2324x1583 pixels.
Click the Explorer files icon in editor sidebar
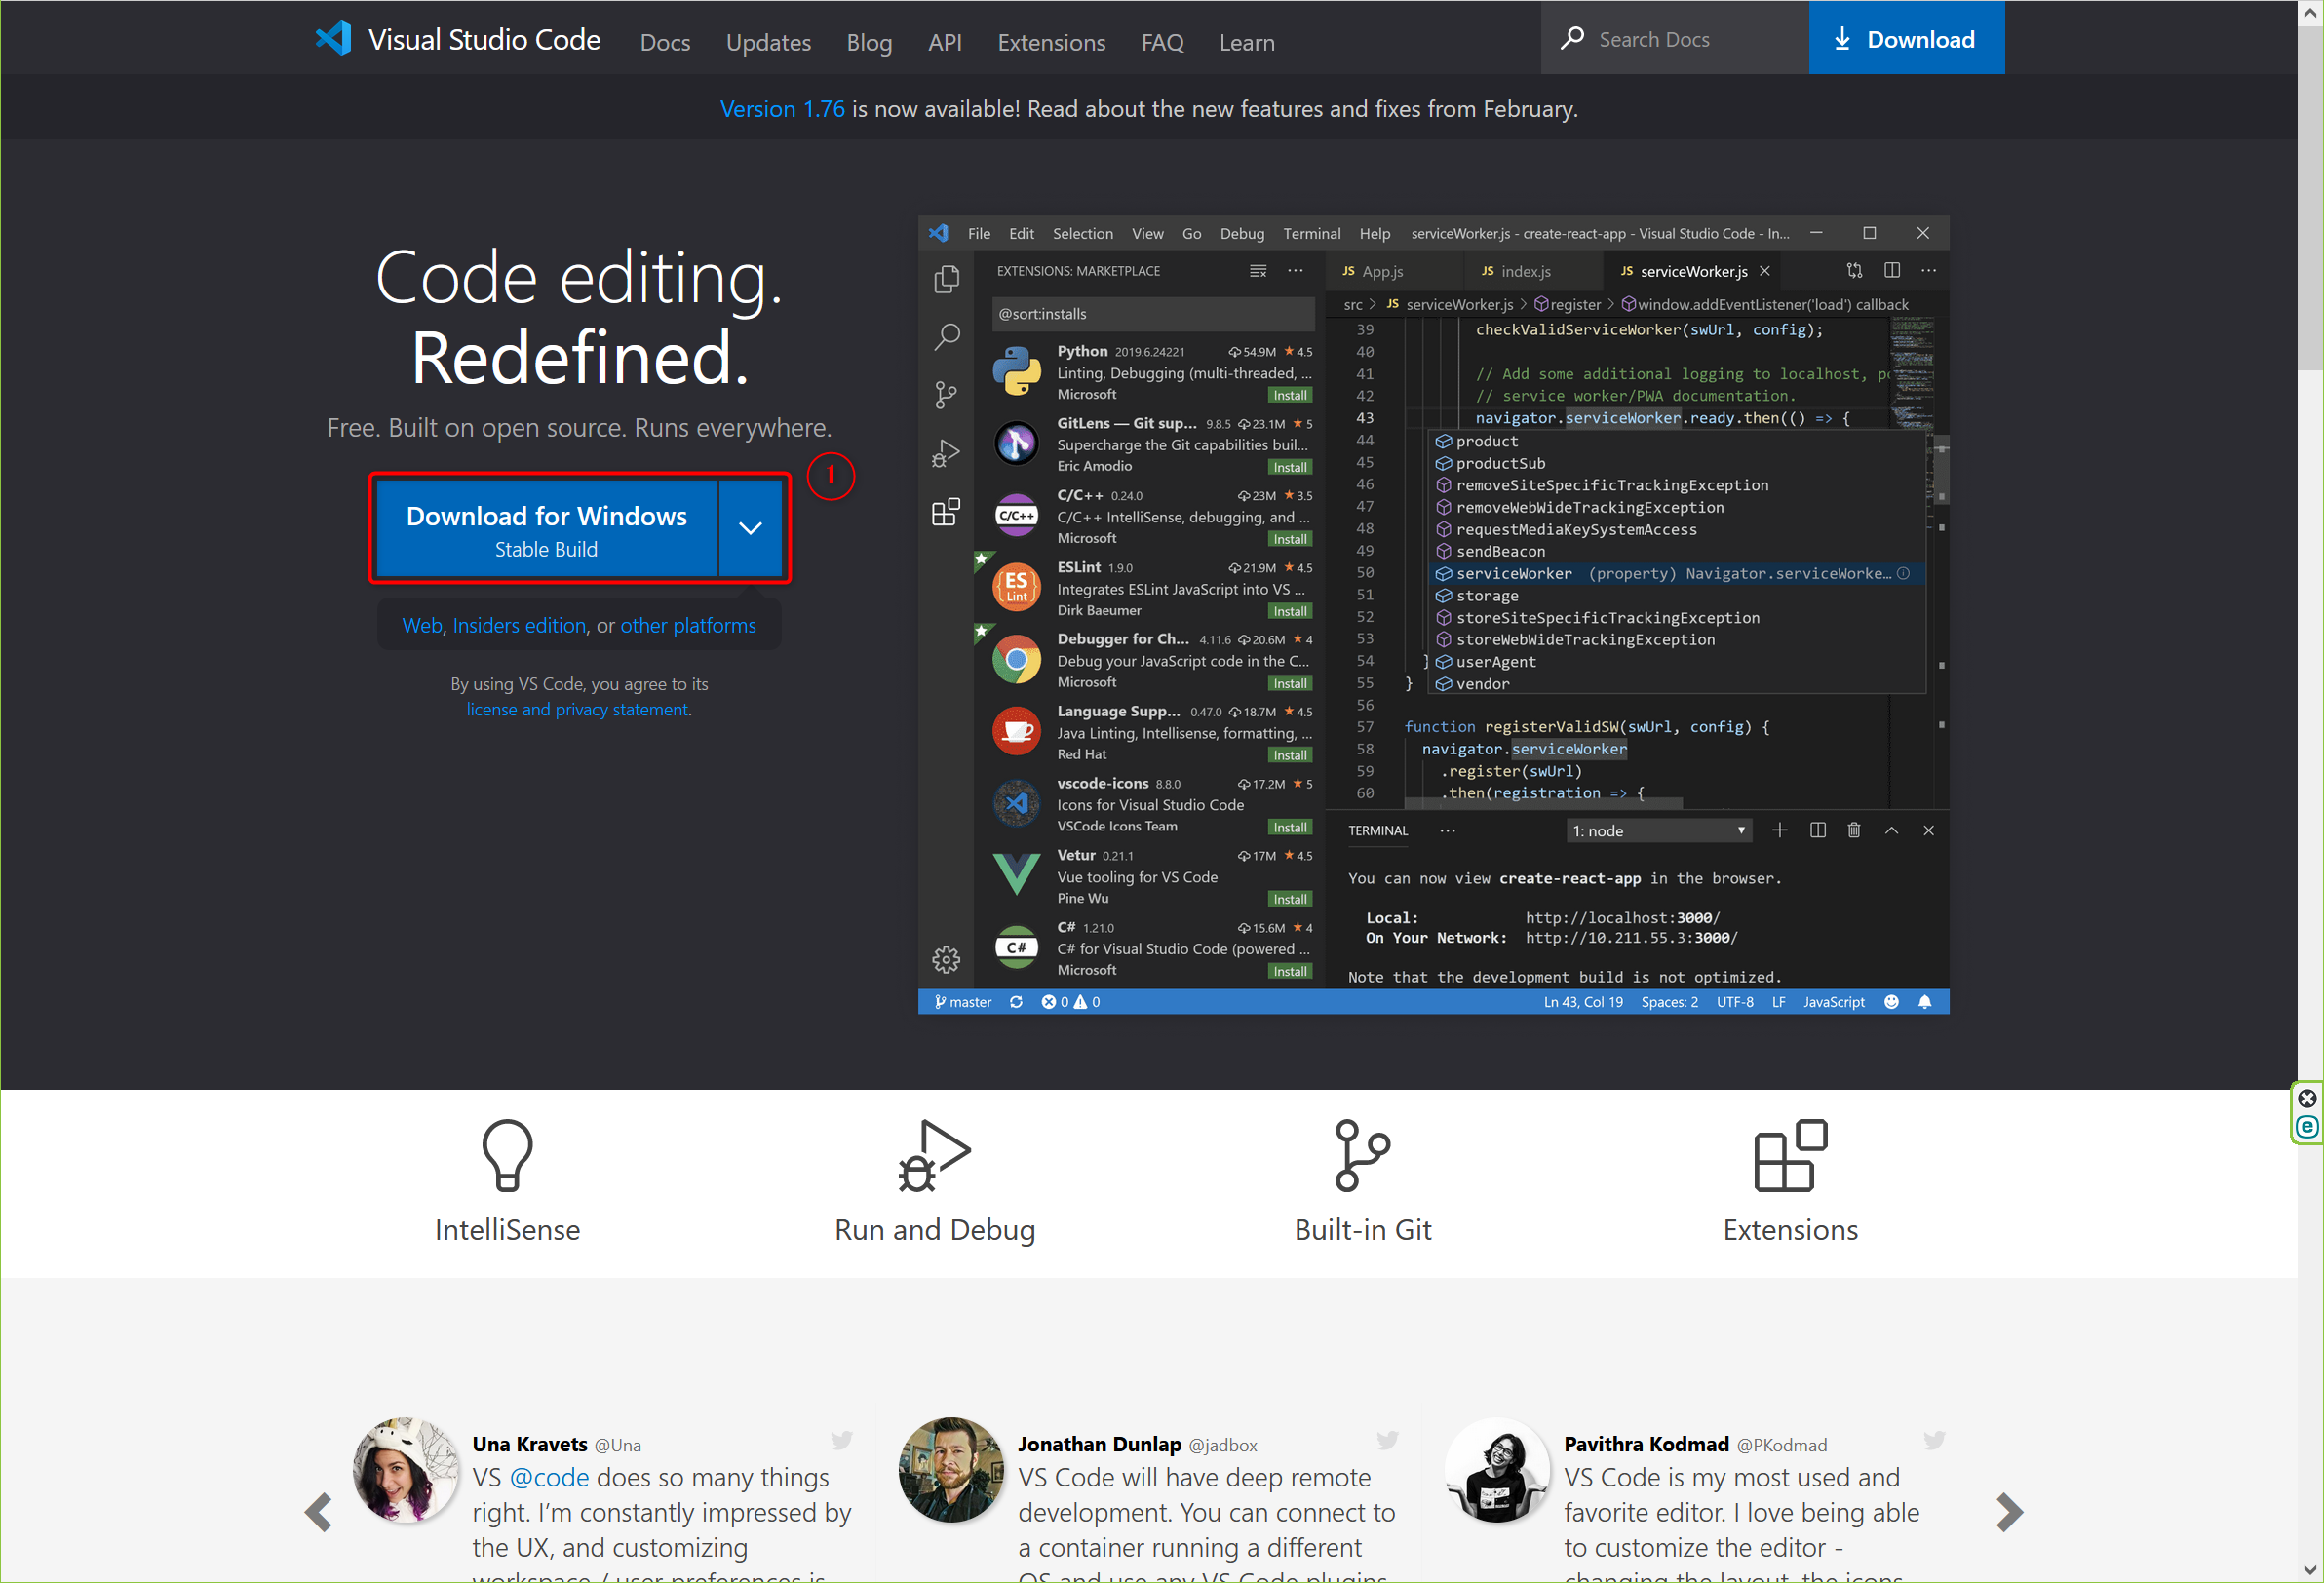[x=946, y=279]
